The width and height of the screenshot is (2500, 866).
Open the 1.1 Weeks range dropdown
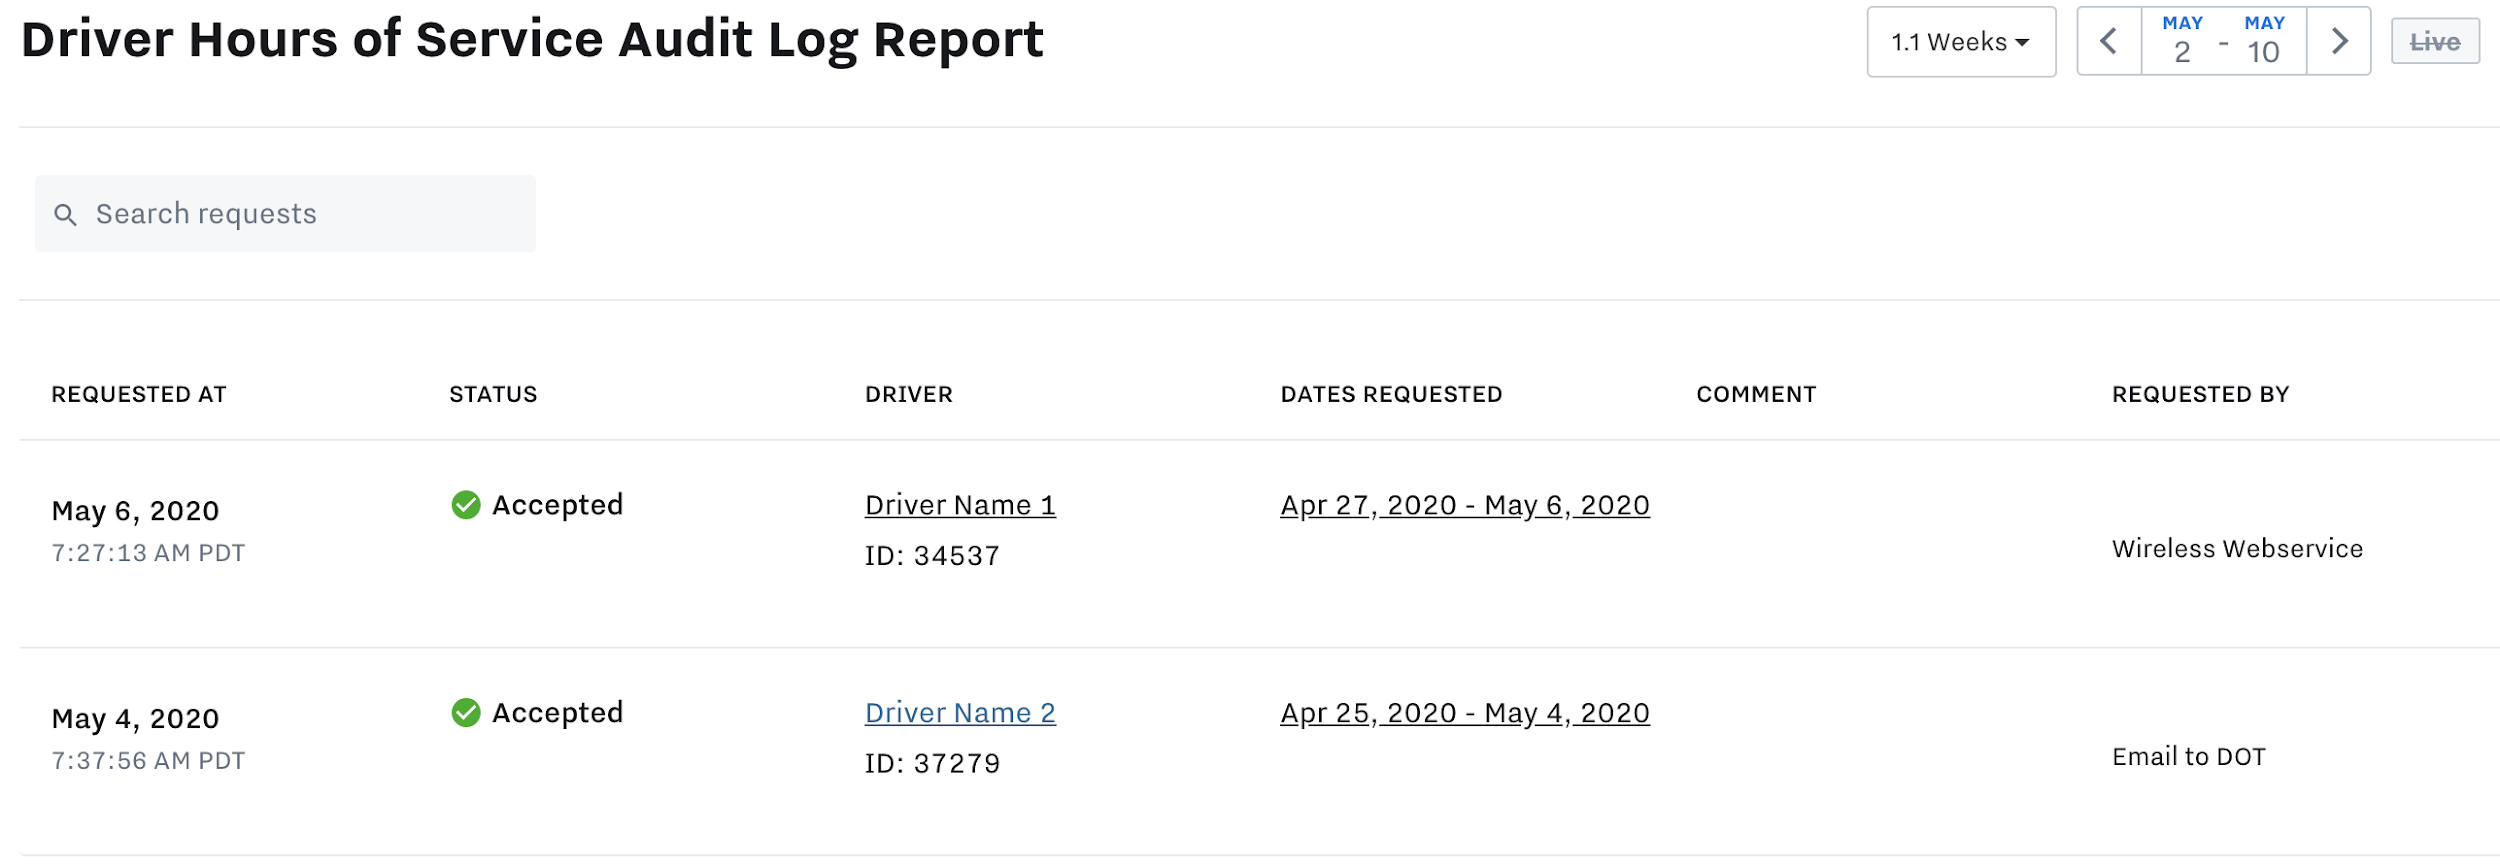(x=1960, y=42)
